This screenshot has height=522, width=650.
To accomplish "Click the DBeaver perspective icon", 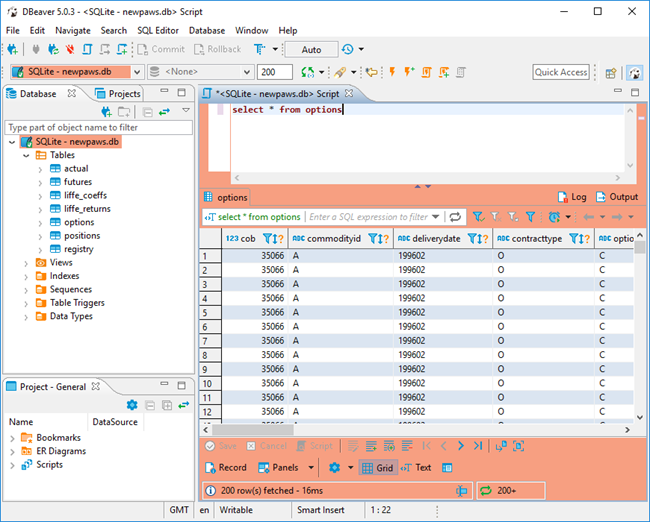I will (x=635, y=73).
